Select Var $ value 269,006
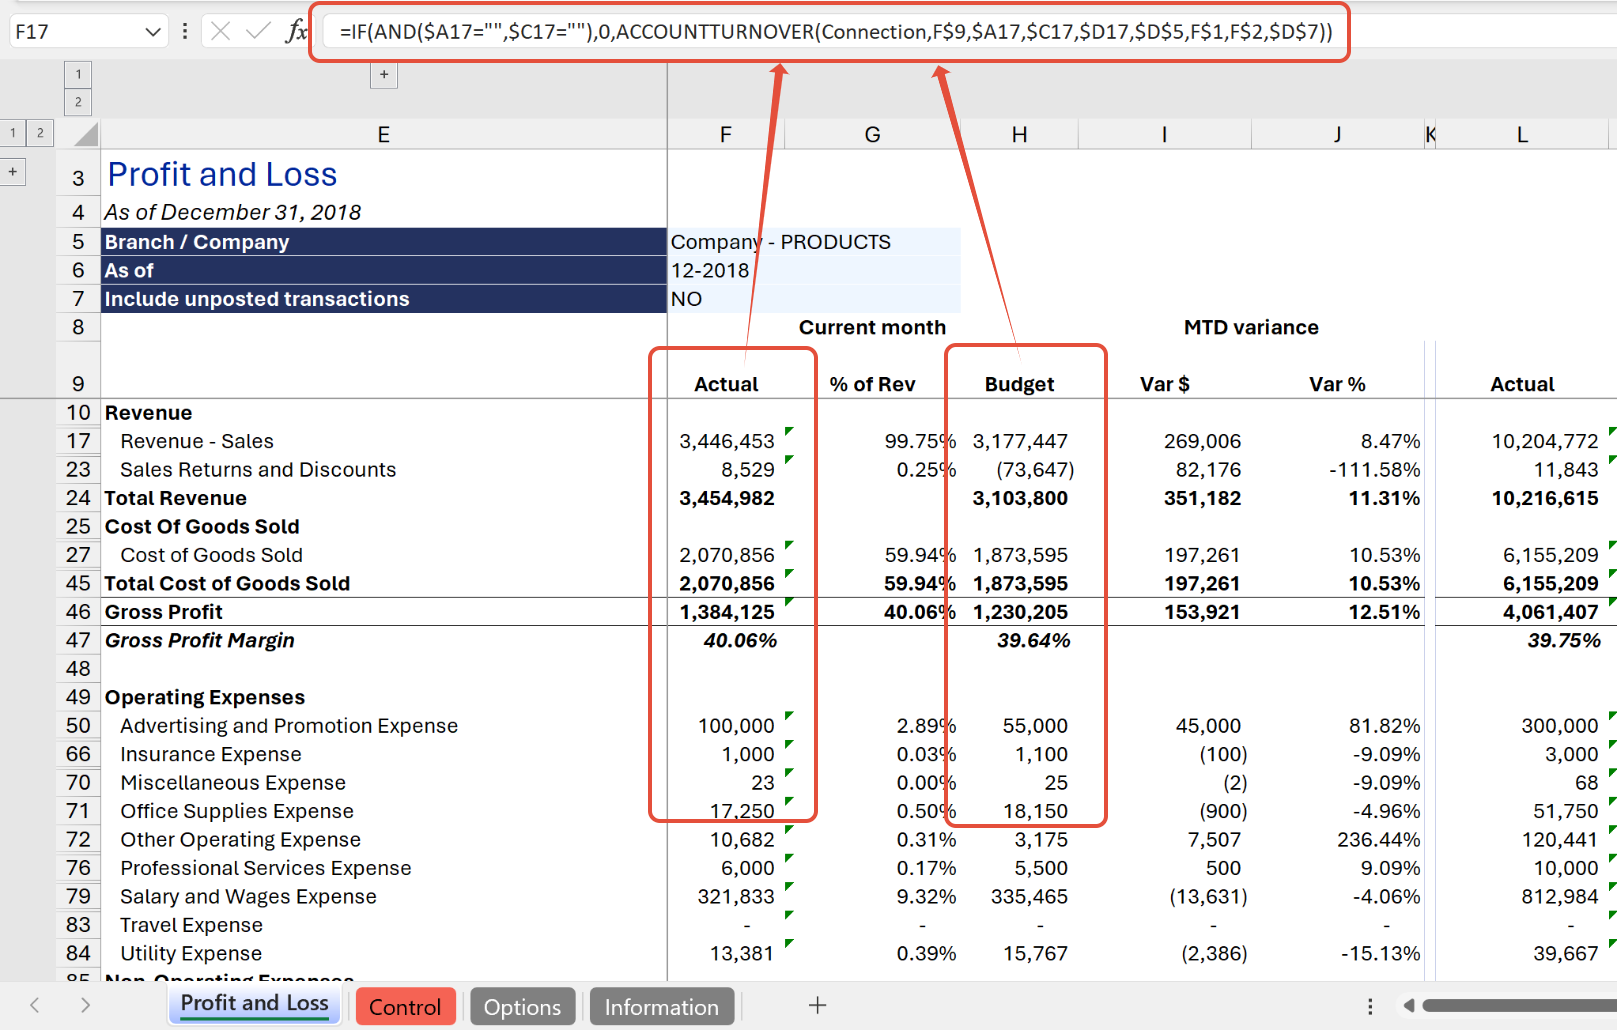The width and height of the screenshot is (1617, 1030). (1165, 441)
